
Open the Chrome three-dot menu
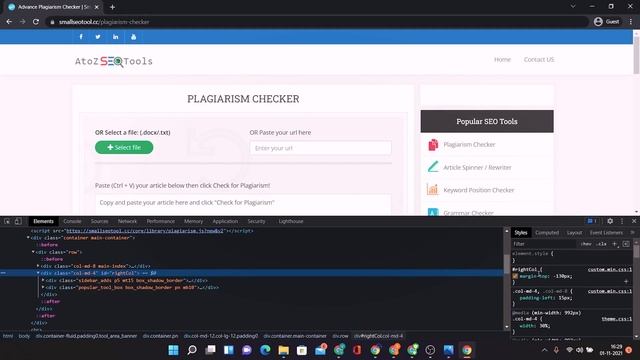point(631,22)
